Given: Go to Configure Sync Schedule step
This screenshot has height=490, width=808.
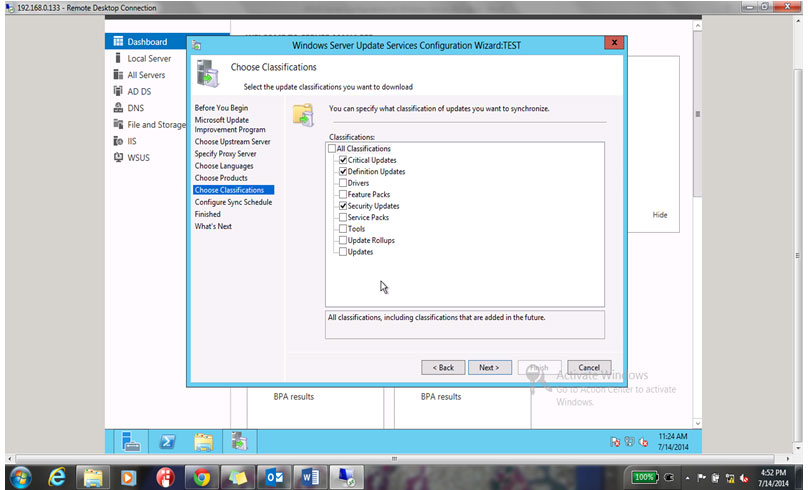Looking at the screenshot, I should (x=233, y=202).
